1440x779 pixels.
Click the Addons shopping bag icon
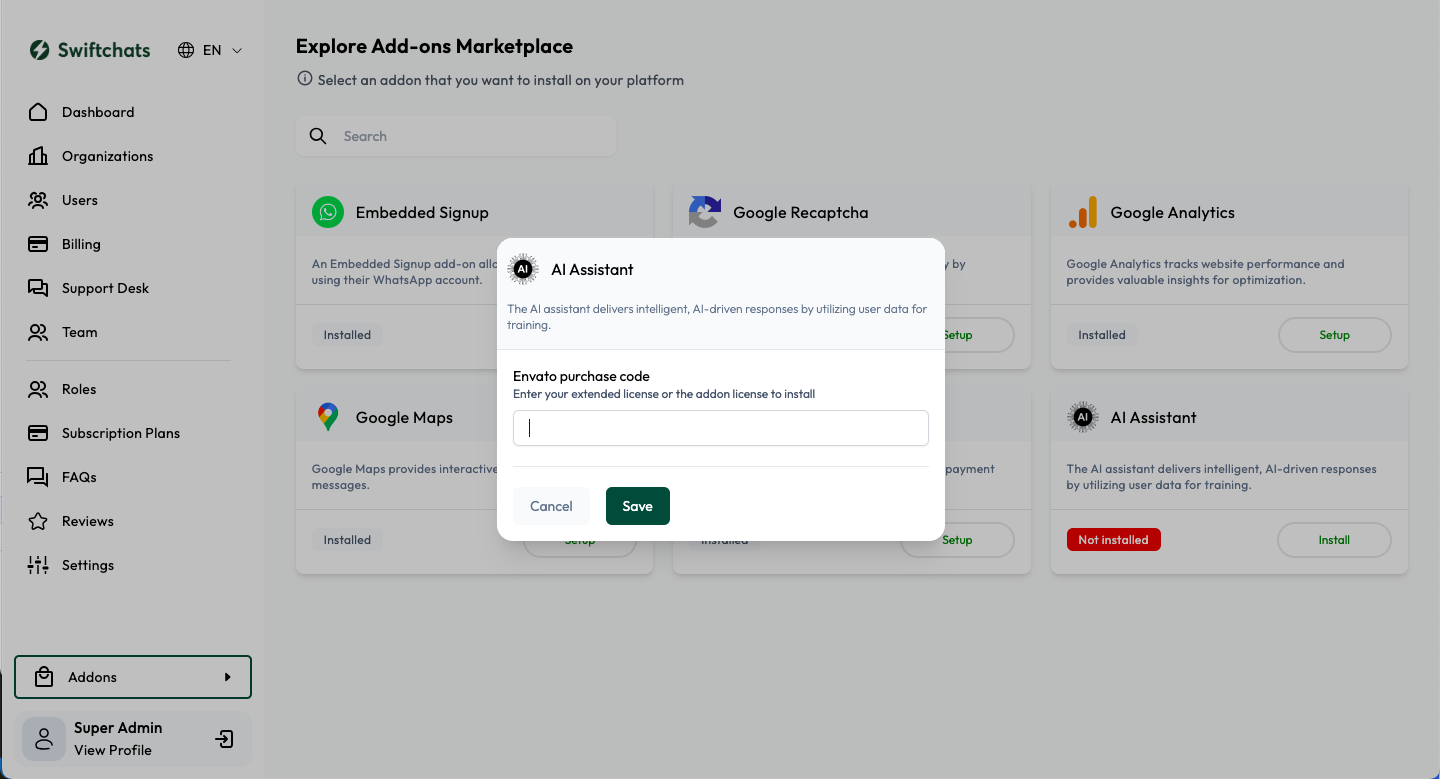point(43,676)
